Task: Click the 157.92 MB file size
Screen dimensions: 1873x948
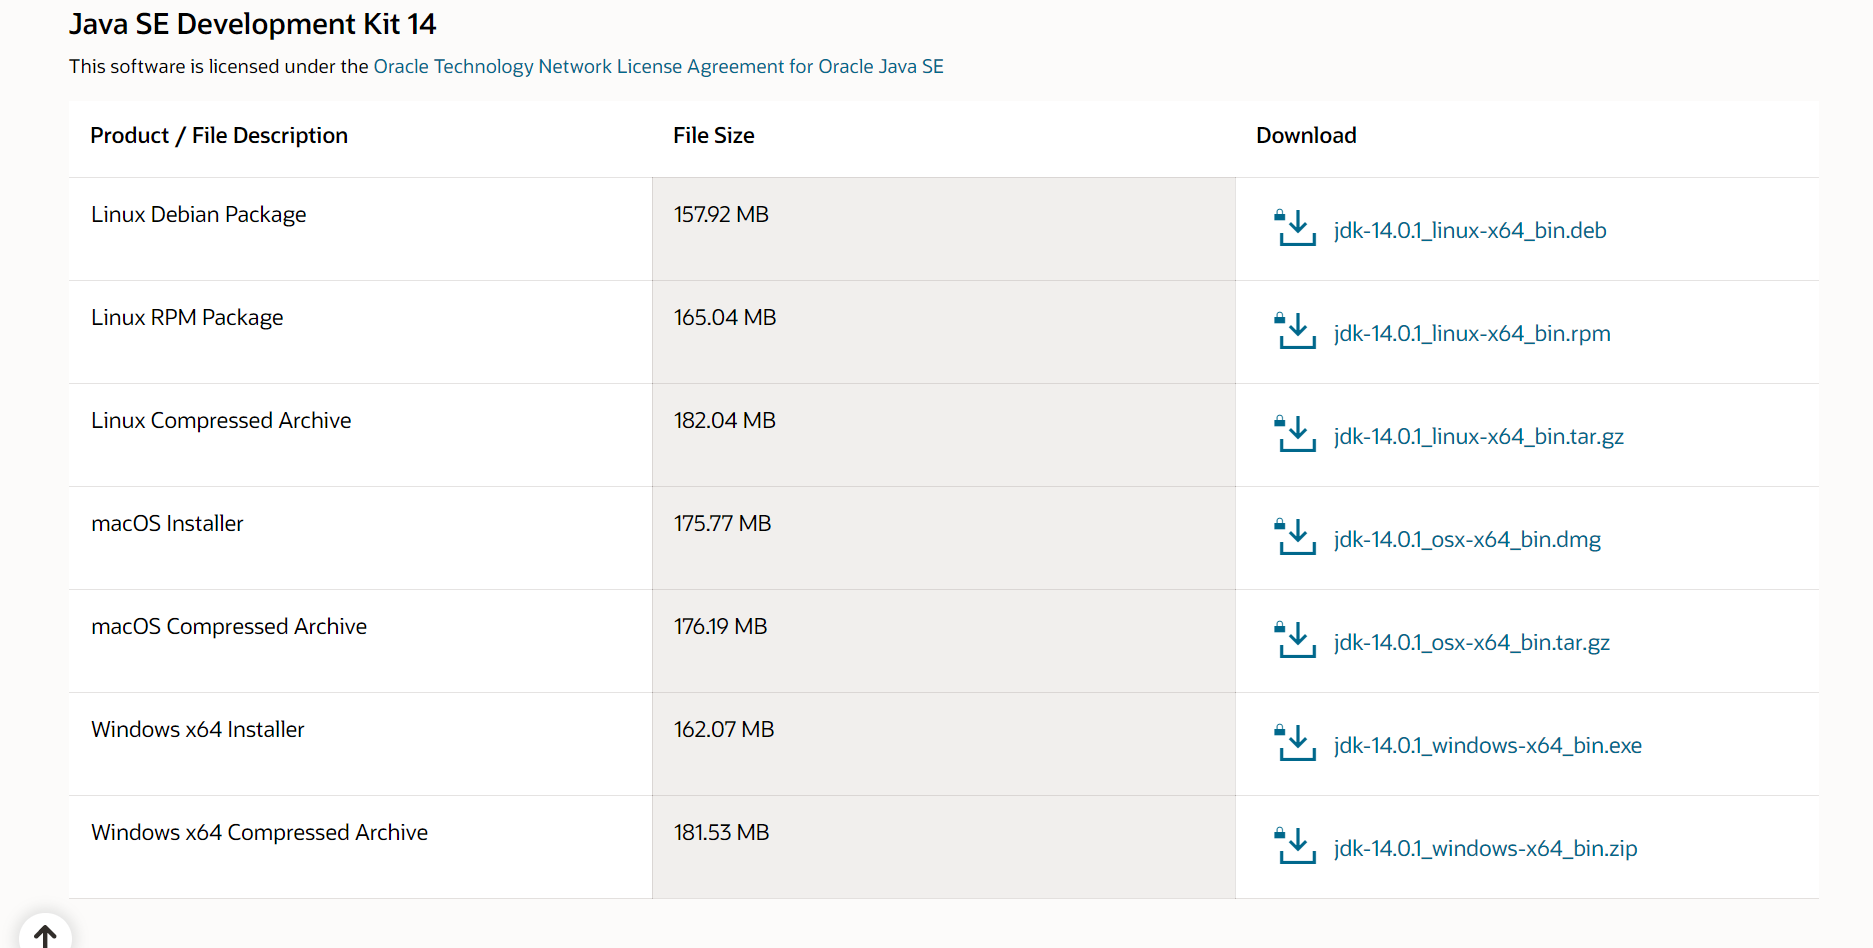Action: (721, 214)
